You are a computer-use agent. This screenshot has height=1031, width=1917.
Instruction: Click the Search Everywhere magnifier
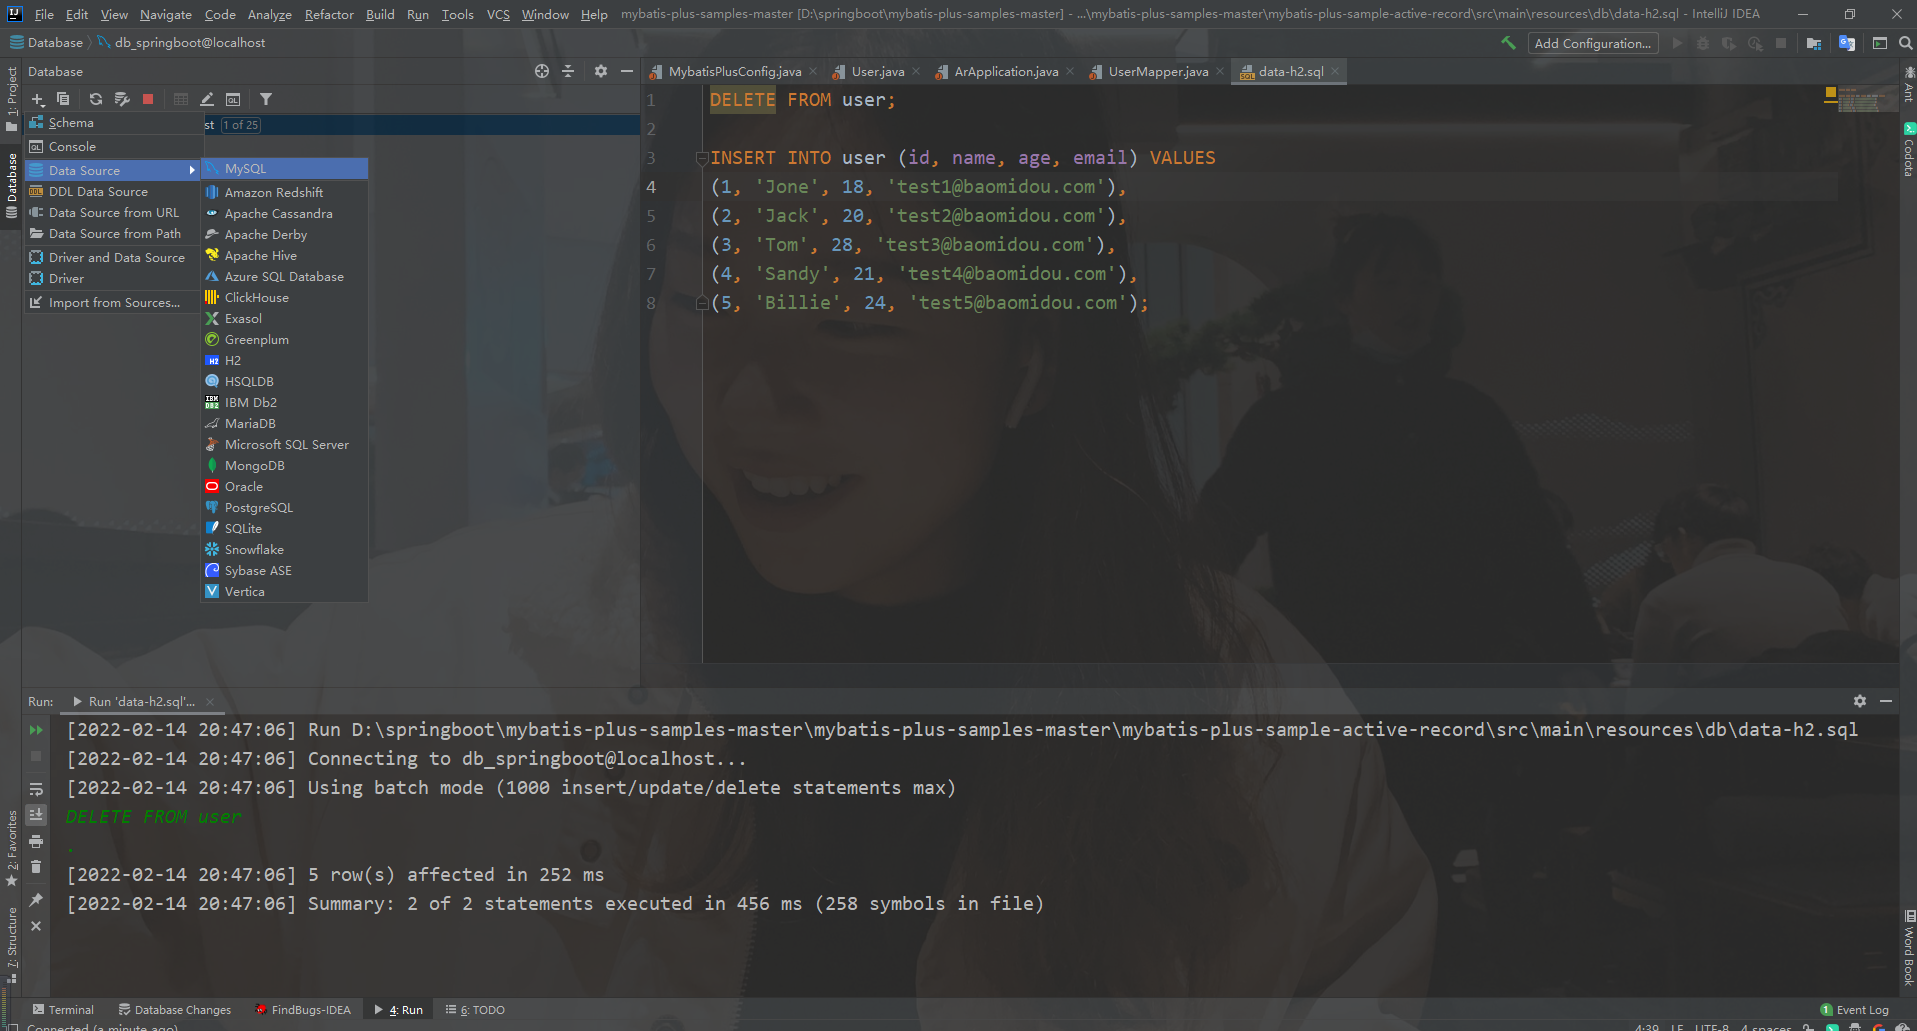pyautogui.click(x=1906, y=43)
